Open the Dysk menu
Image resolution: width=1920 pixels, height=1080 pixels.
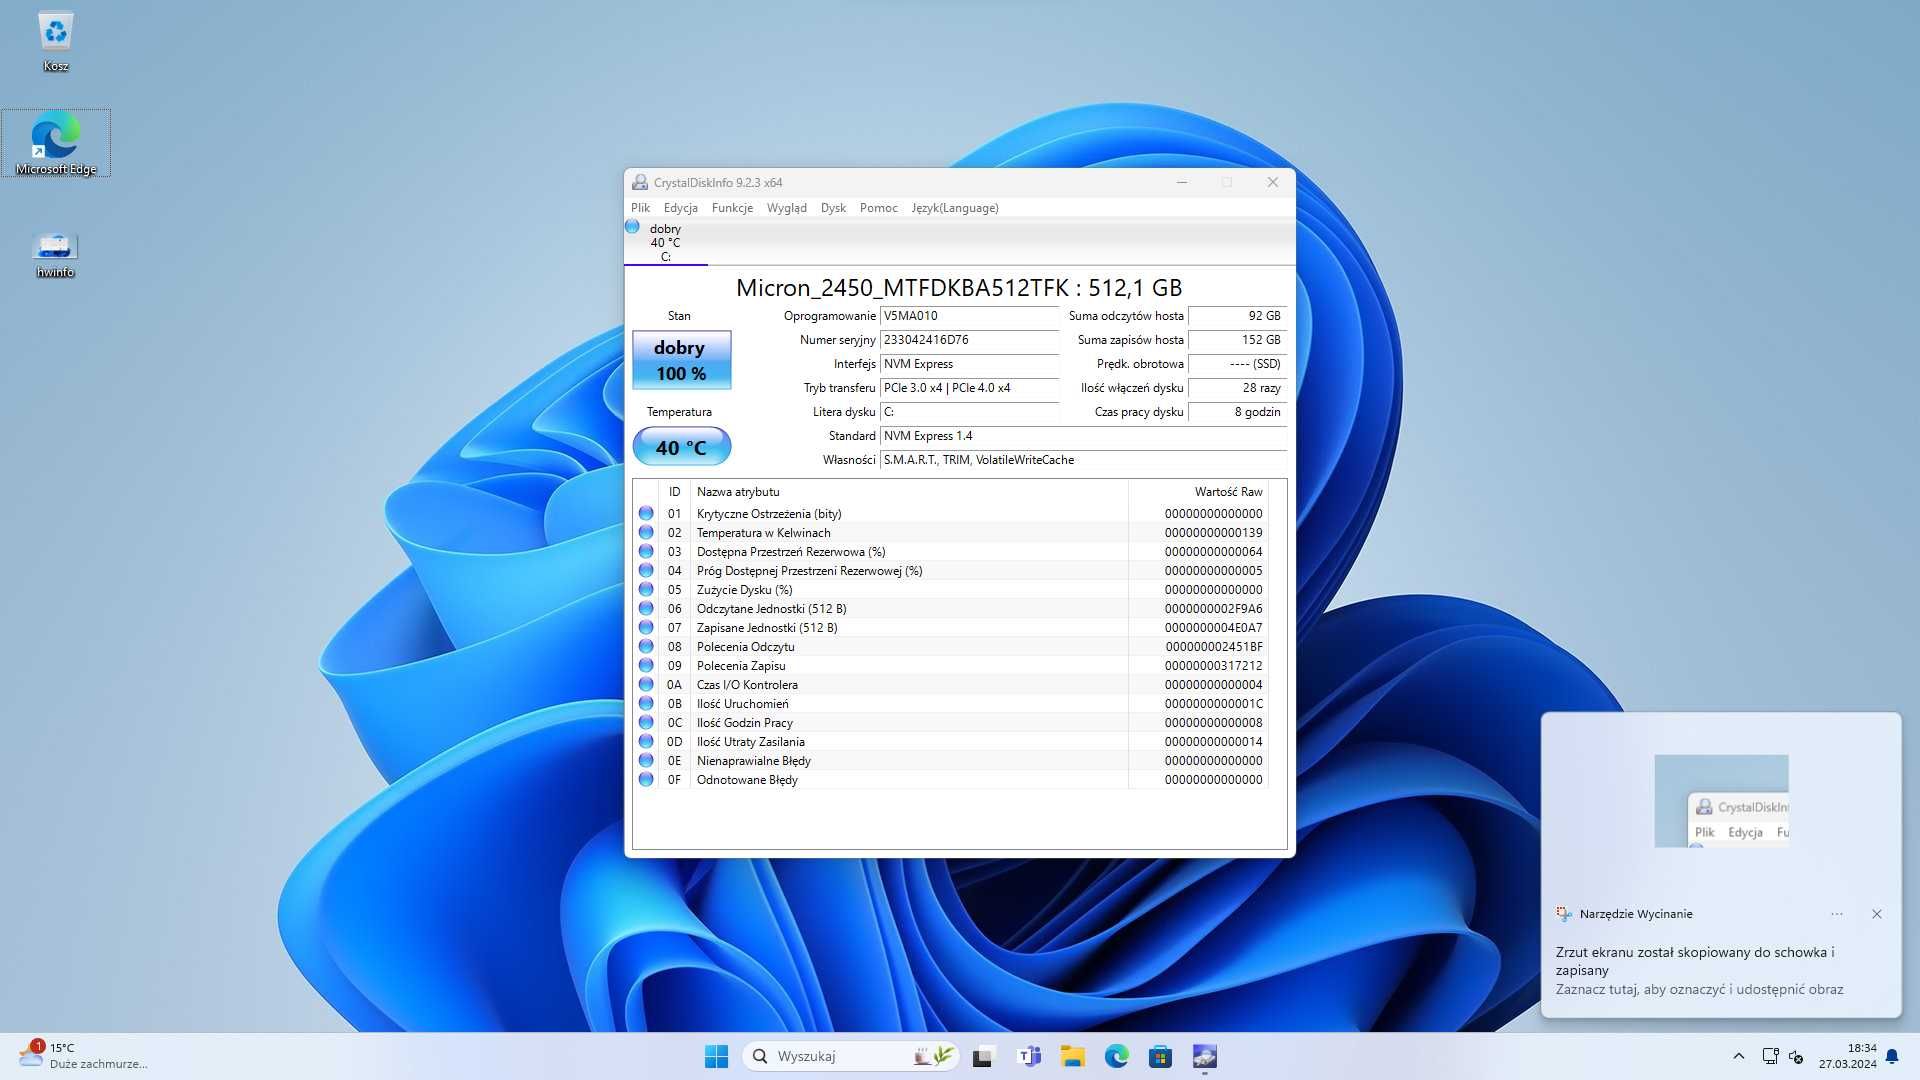833,208
